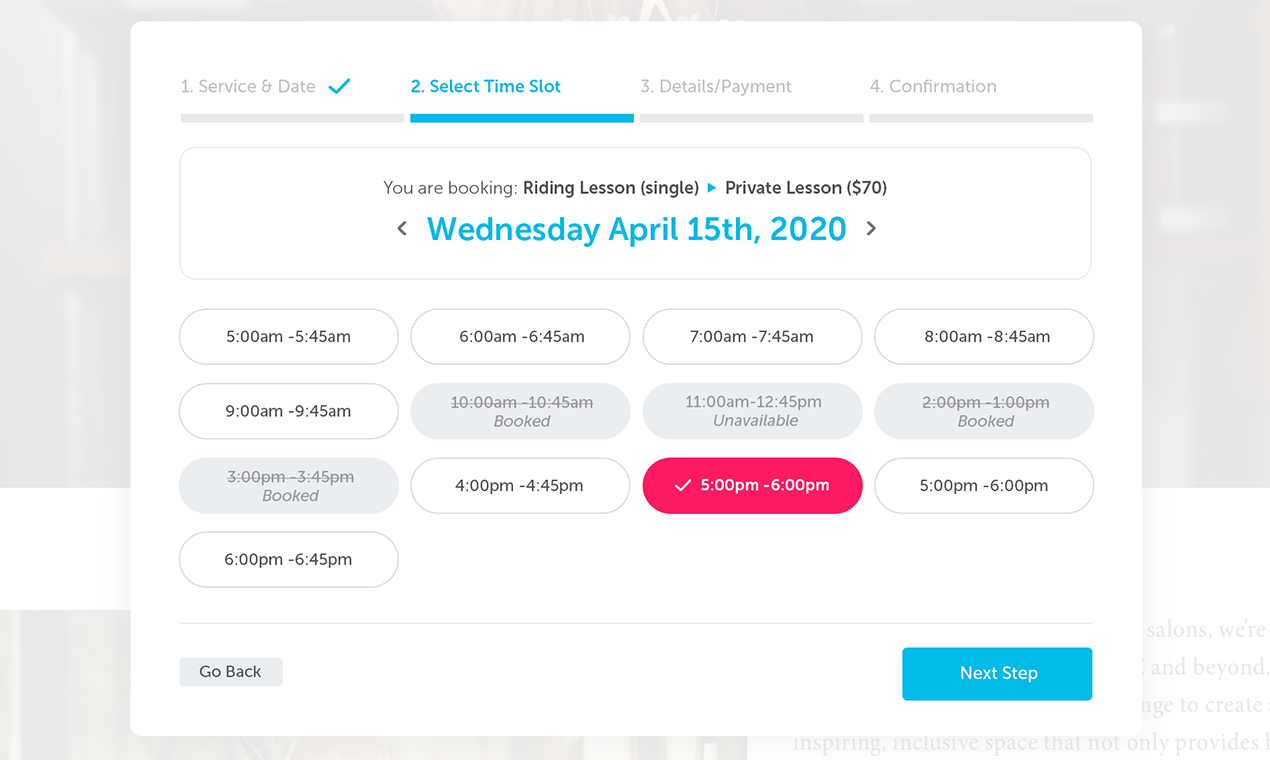1270x760 pixels.
Task: Open the Service & Date step tab
Action: pos(248,87)
